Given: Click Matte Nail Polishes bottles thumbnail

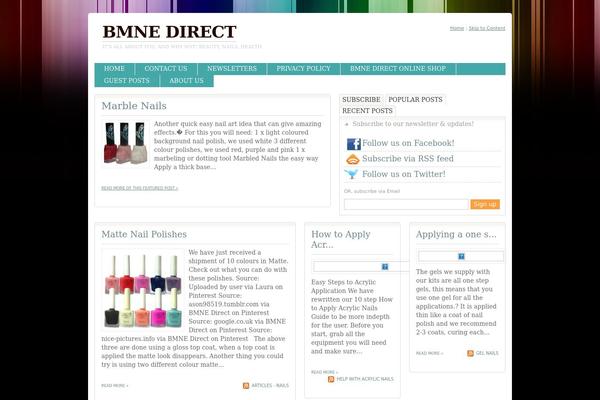Looking at the screenshot, I should [143, 289].
